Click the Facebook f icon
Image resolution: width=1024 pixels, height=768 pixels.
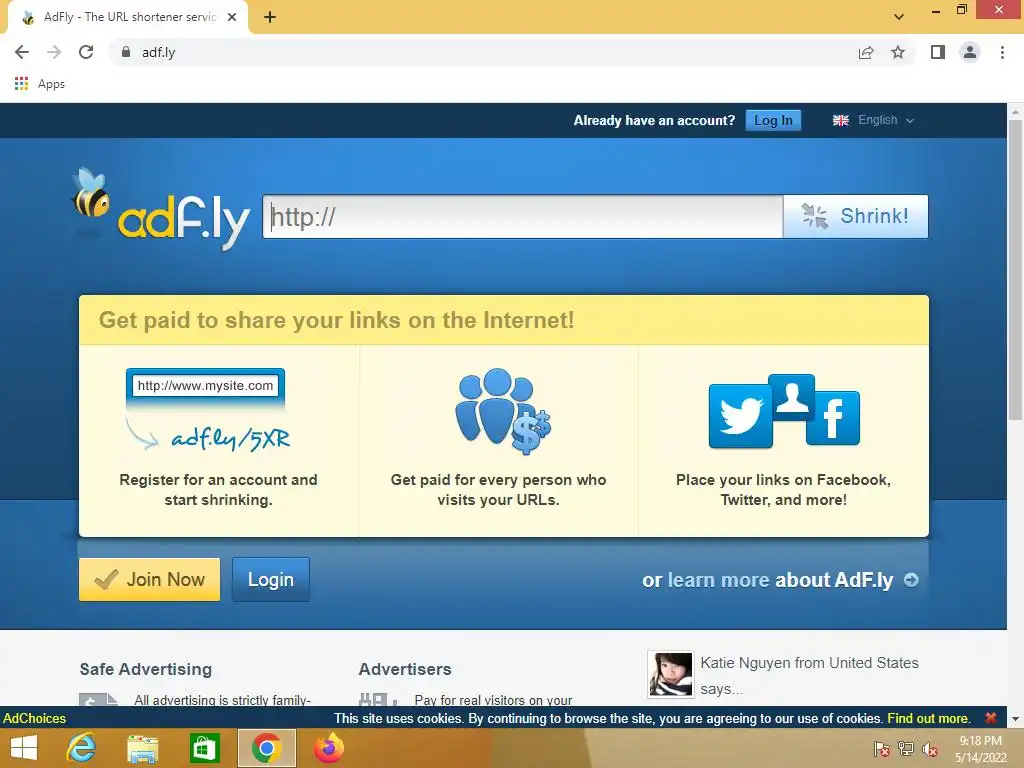point(833,418)
